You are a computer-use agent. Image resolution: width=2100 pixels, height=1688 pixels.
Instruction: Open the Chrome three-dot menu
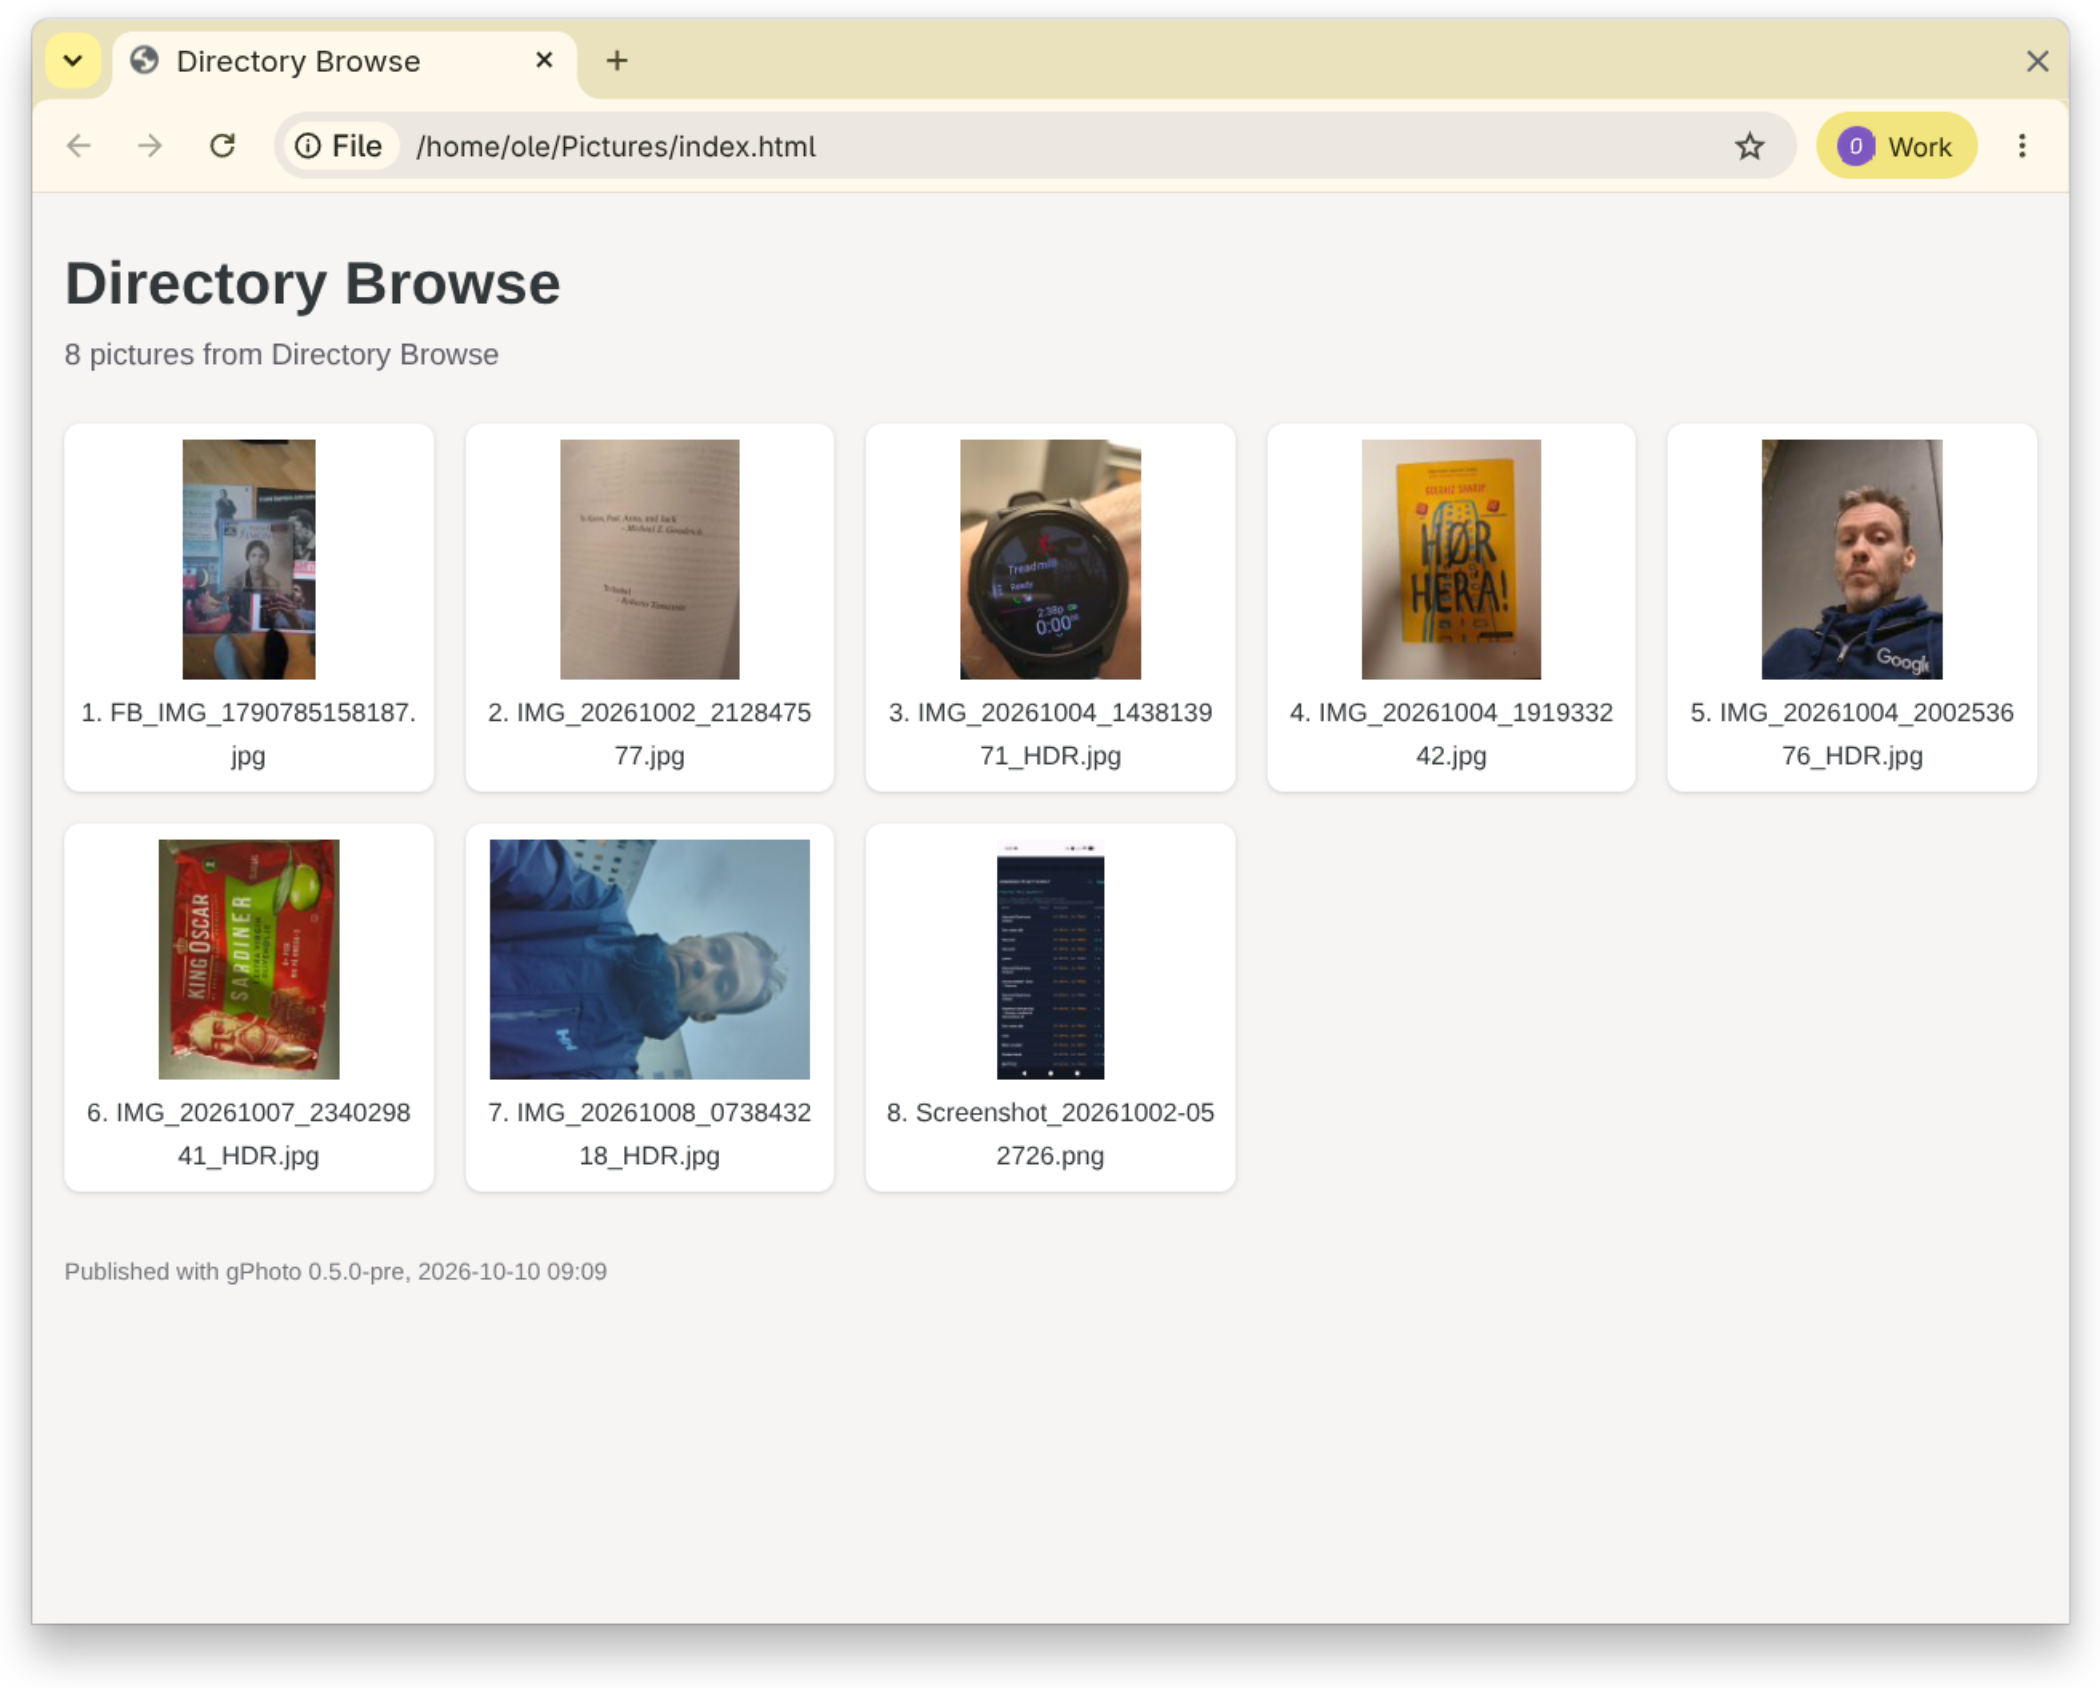click(x=2021, y=146)
